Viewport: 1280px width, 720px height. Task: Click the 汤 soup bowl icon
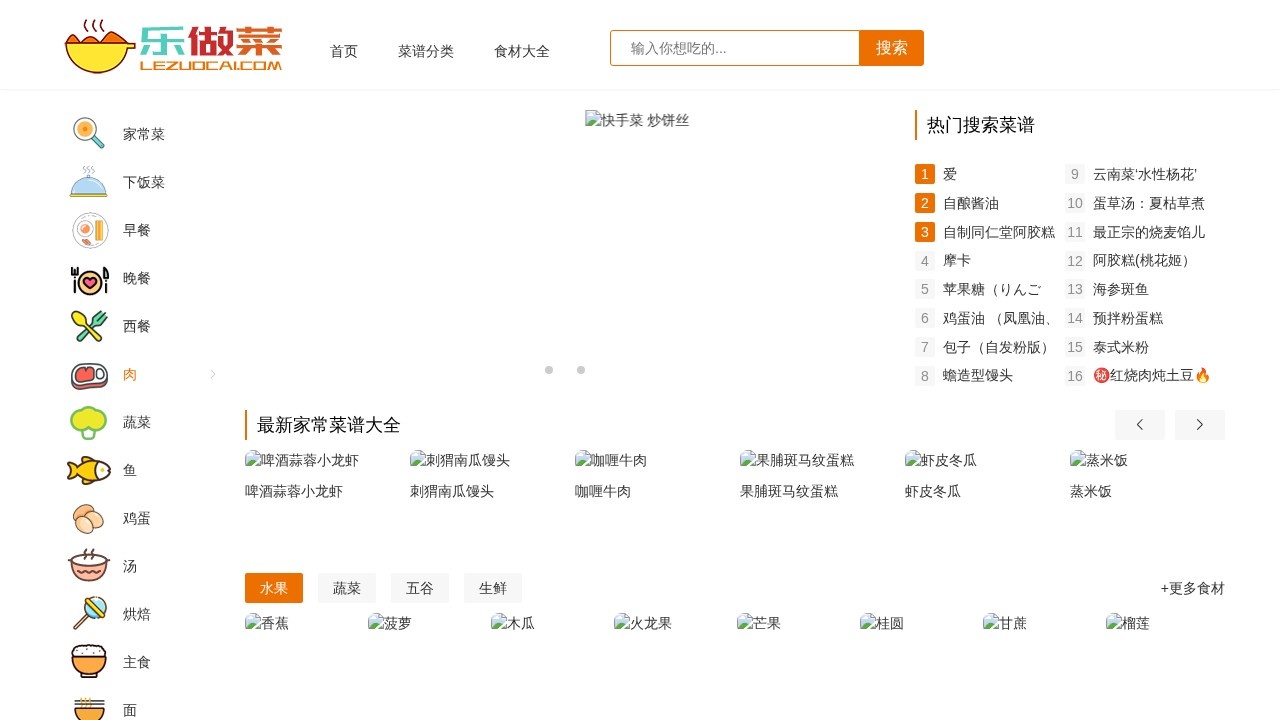(x=87, y=566)
